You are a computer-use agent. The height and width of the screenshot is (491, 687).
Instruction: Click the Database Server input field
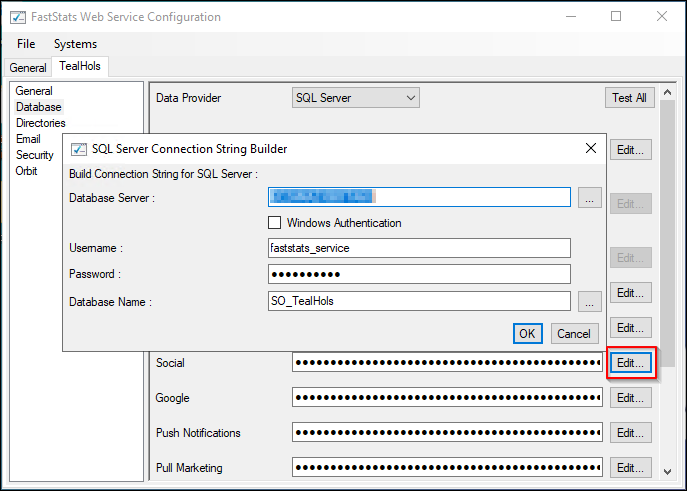click(x=419, y=197)
